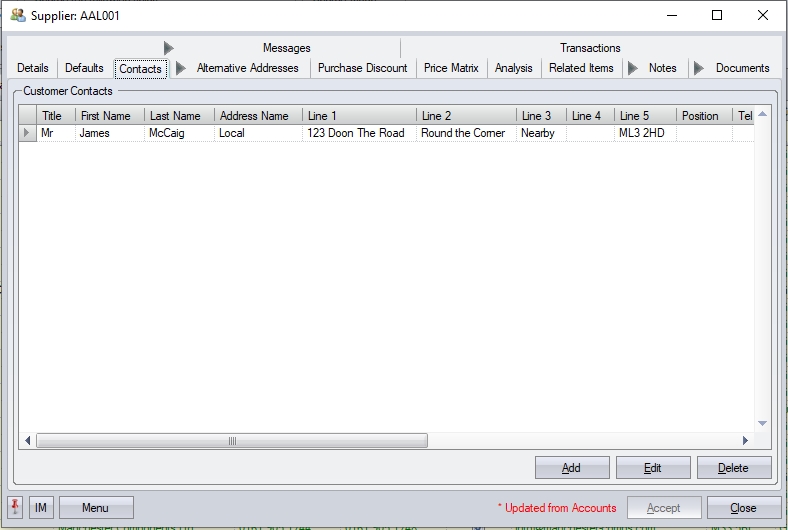Screen dimensions: 788x530
Task: Click the Add contact button
Action: [572, 468]
